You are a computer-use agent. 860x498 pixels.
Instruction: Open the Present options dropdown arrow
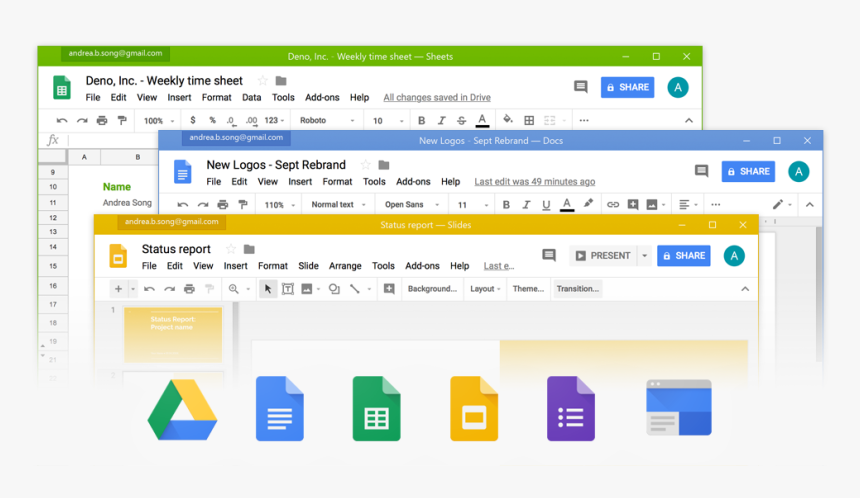(644, 256)
